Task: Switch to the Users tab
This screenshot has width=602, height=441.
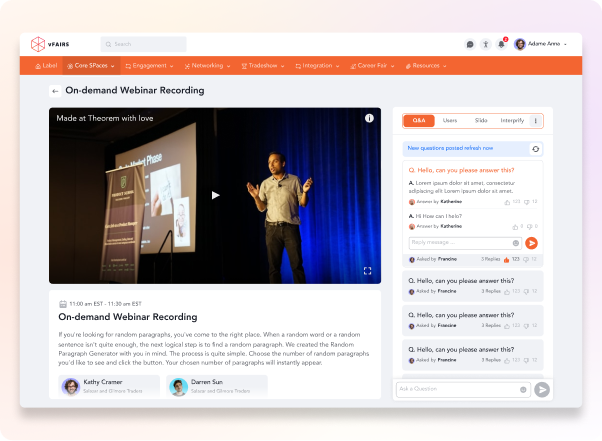Action: (x=450, y=121)
